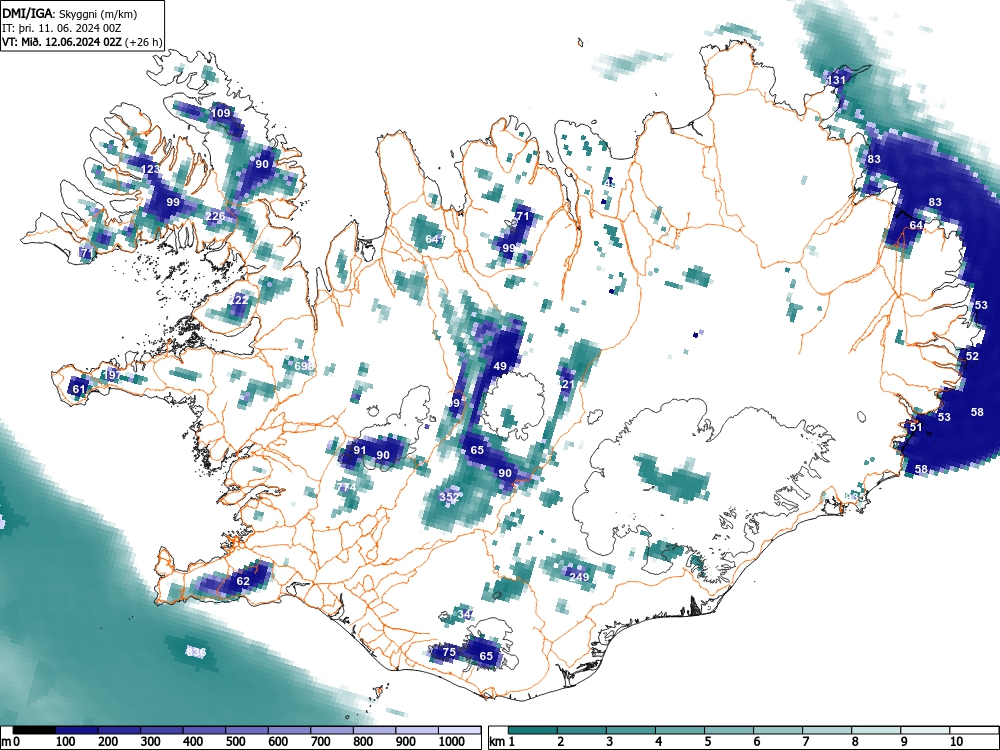Screen dimensions: 1000x750
Task: Click the lightest lavender 1000 m legend swatch
Action: point(459,730)
